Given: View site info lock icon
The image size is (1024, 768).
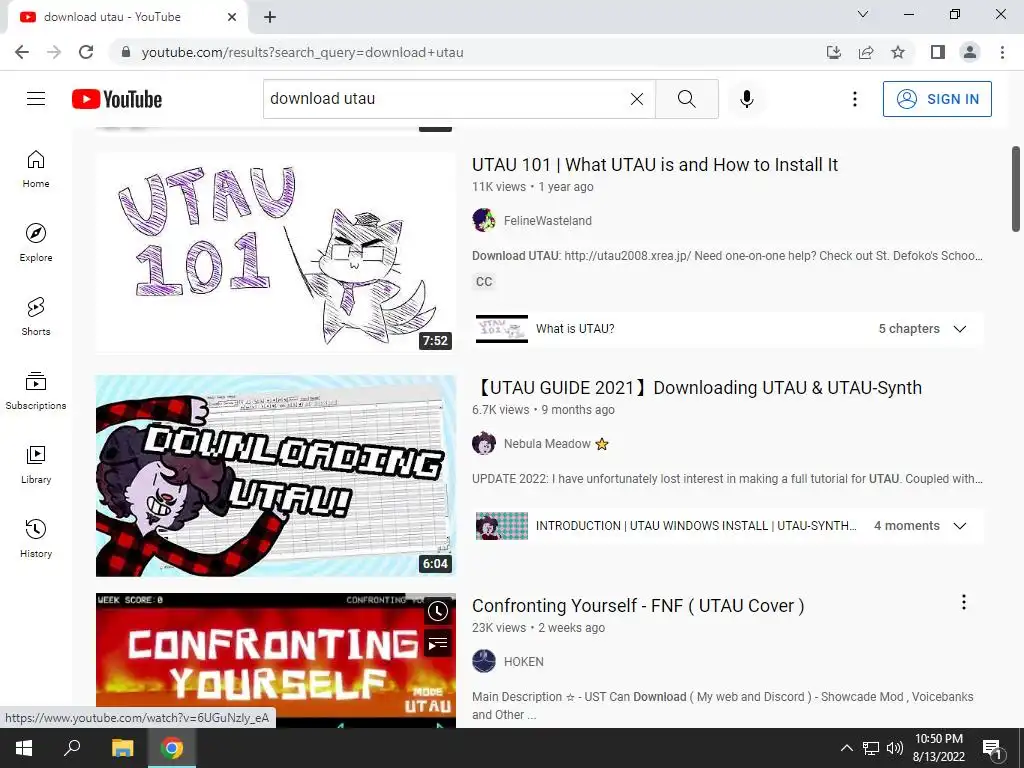Looking at the screenshot, I should (126, 52).
